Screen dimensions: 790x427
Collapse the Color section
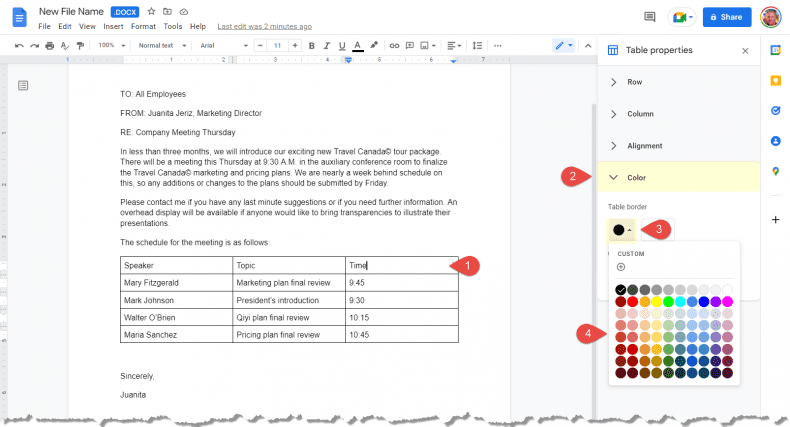click(x=636, y=178)
